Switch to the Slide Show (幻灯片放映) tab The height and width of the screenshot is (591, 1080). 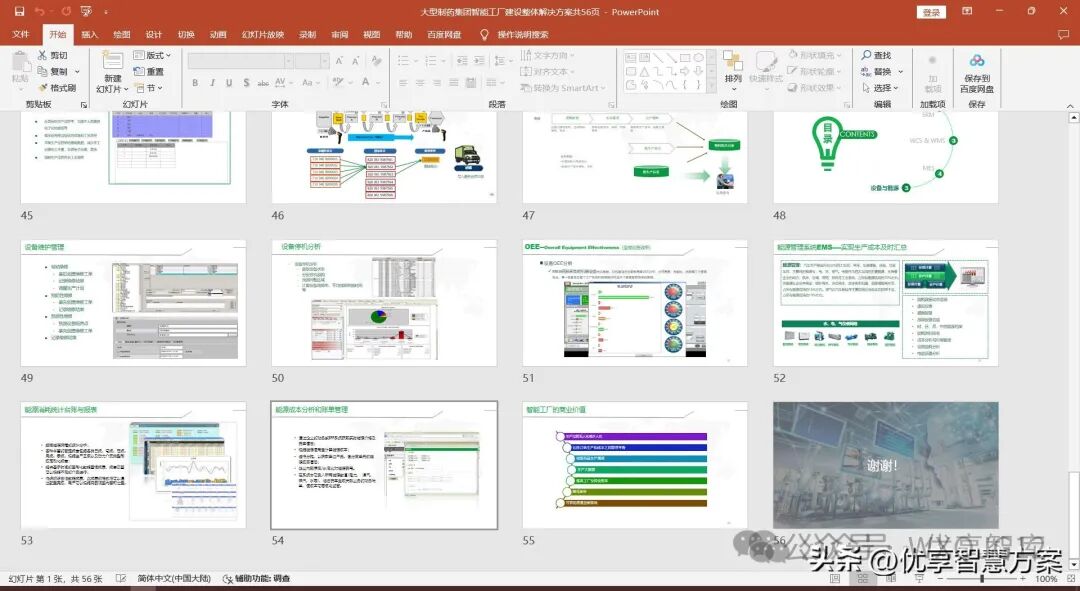click(263, 34)
